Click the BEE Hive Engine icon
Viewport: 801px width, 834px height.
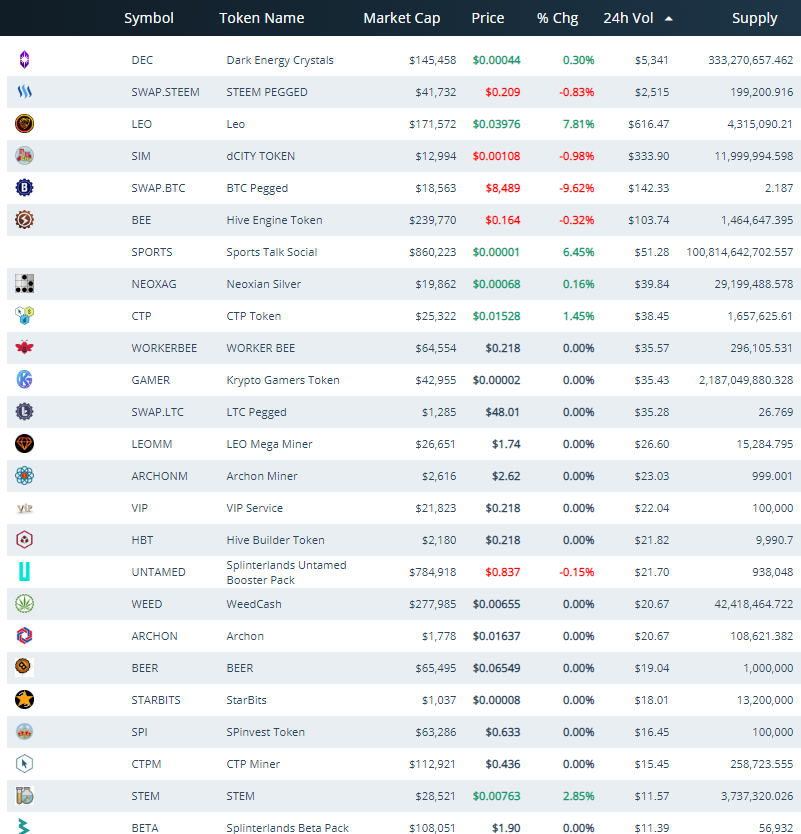pyautogui.click(x=24, y=220)
